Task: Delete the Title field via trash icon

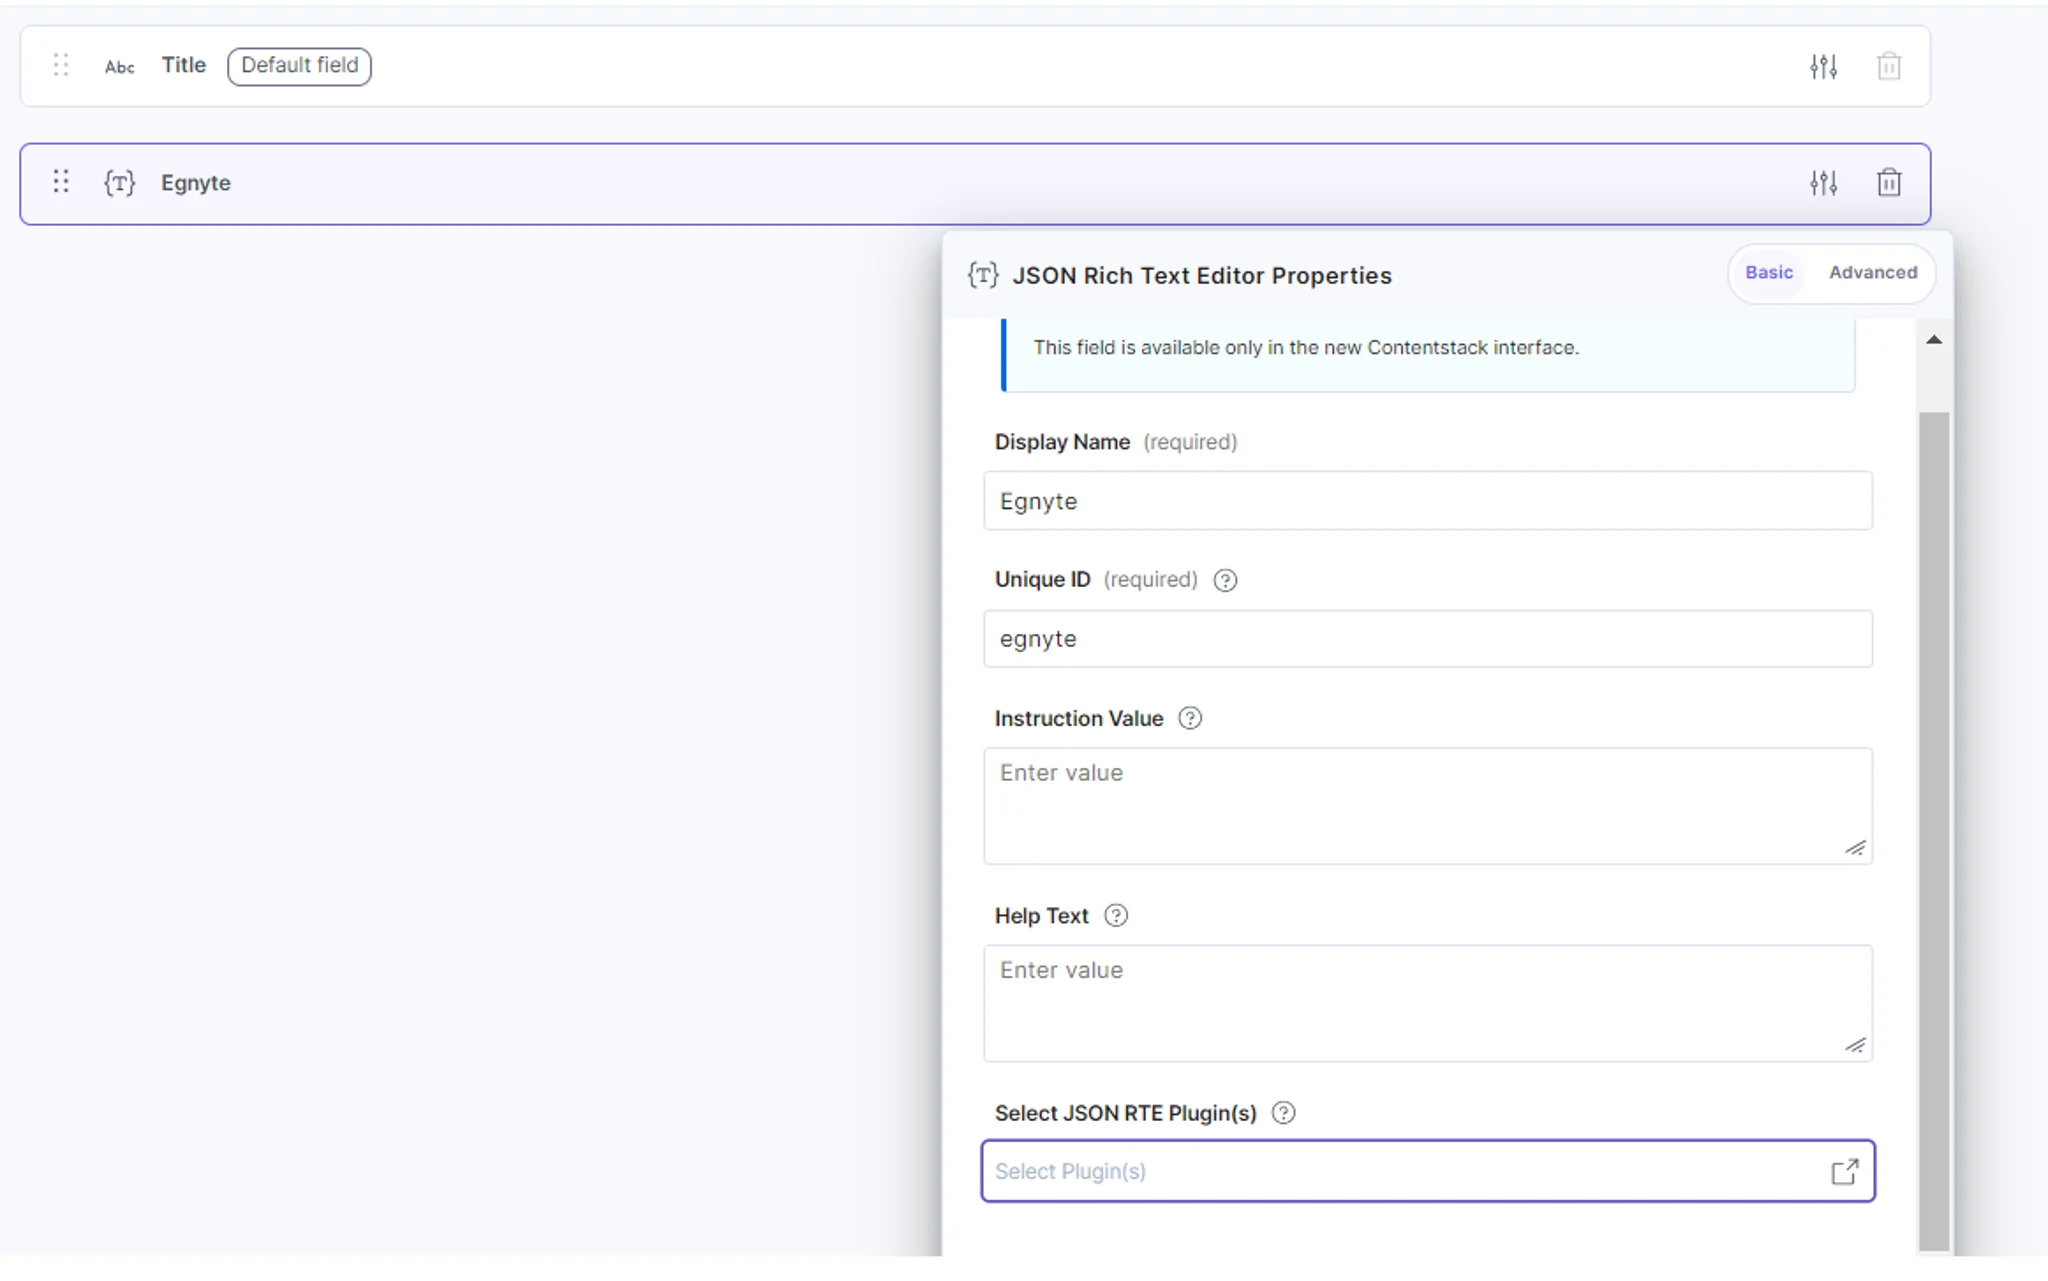Action: click(x=1888, y=66)
